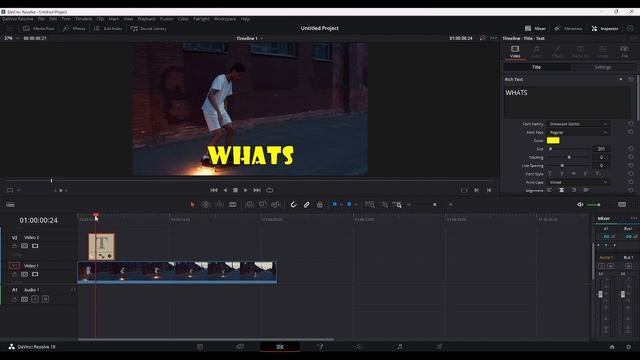Open the Clip menu
The image size is (640, 360).
[100, 19]
